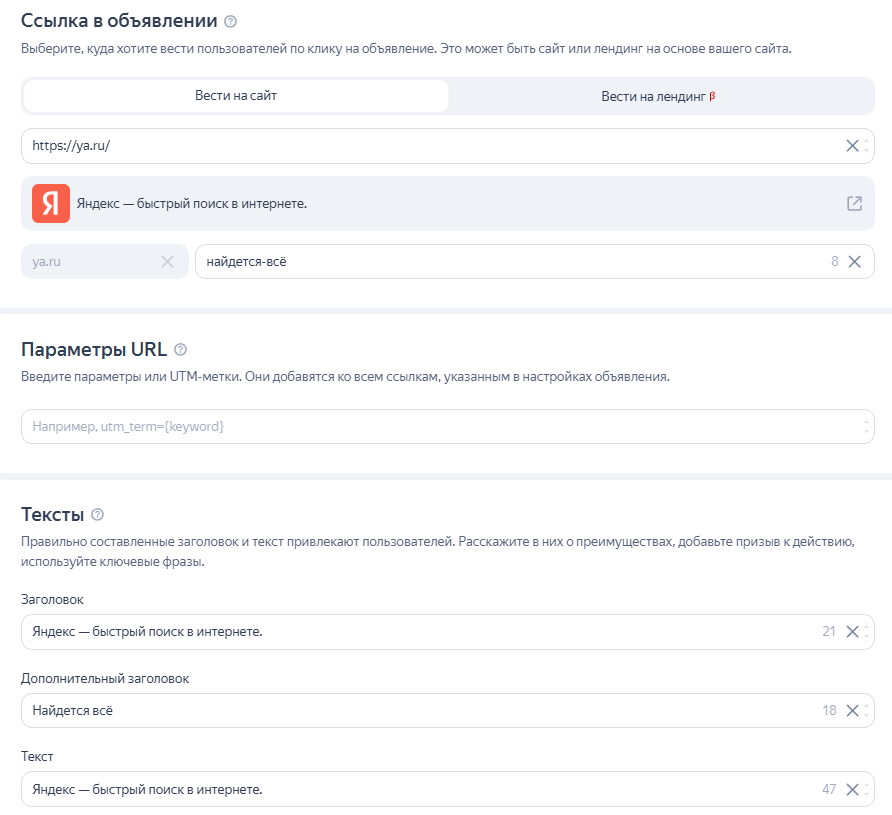Click character counter 47 in Текст
This screenshot has height=815, width=892.
pos(829,789)
